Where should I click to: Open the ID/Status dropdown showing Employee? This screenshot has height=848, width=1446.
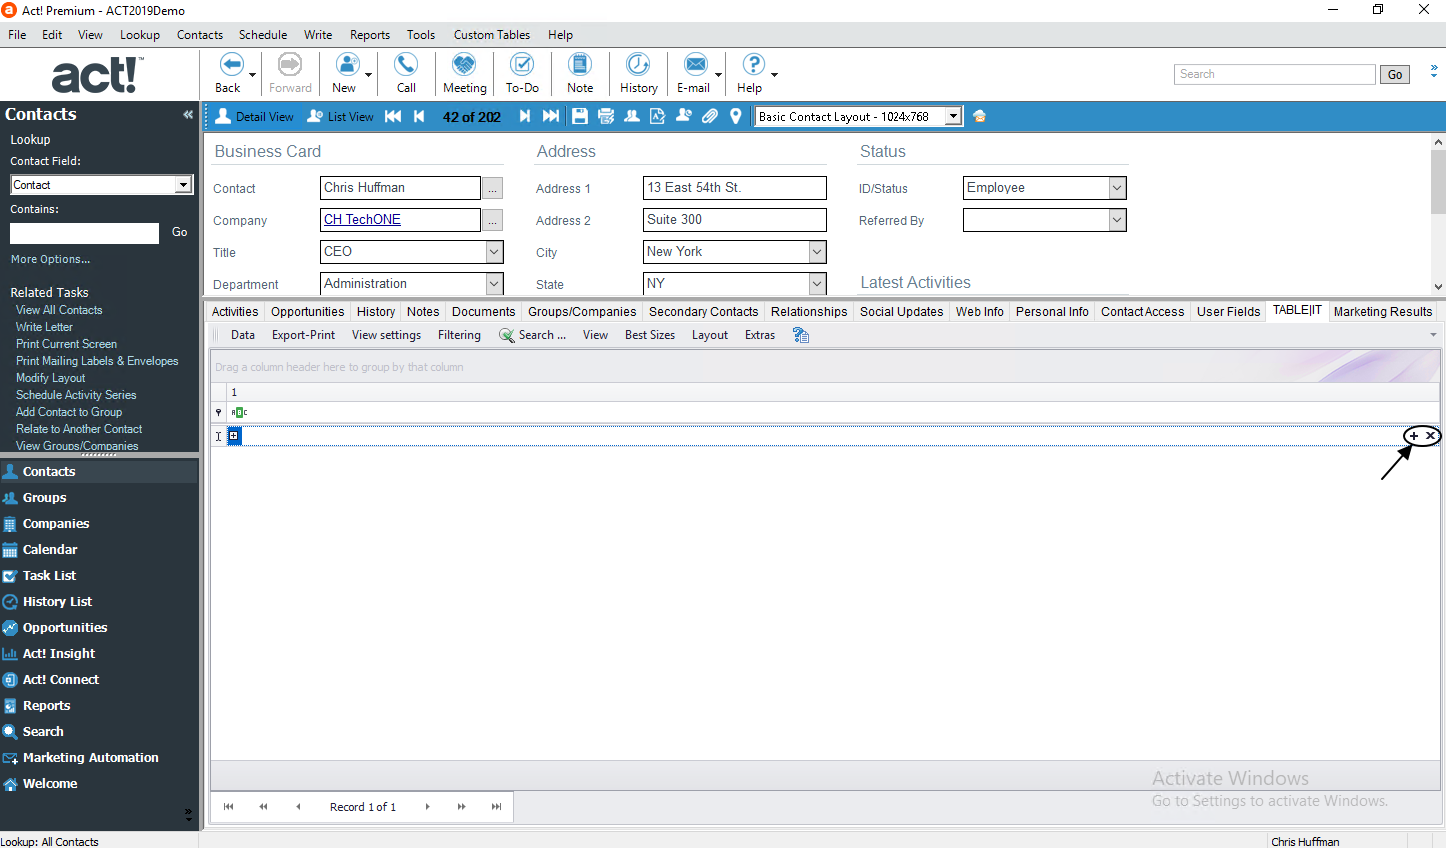tap(1117, 188)
